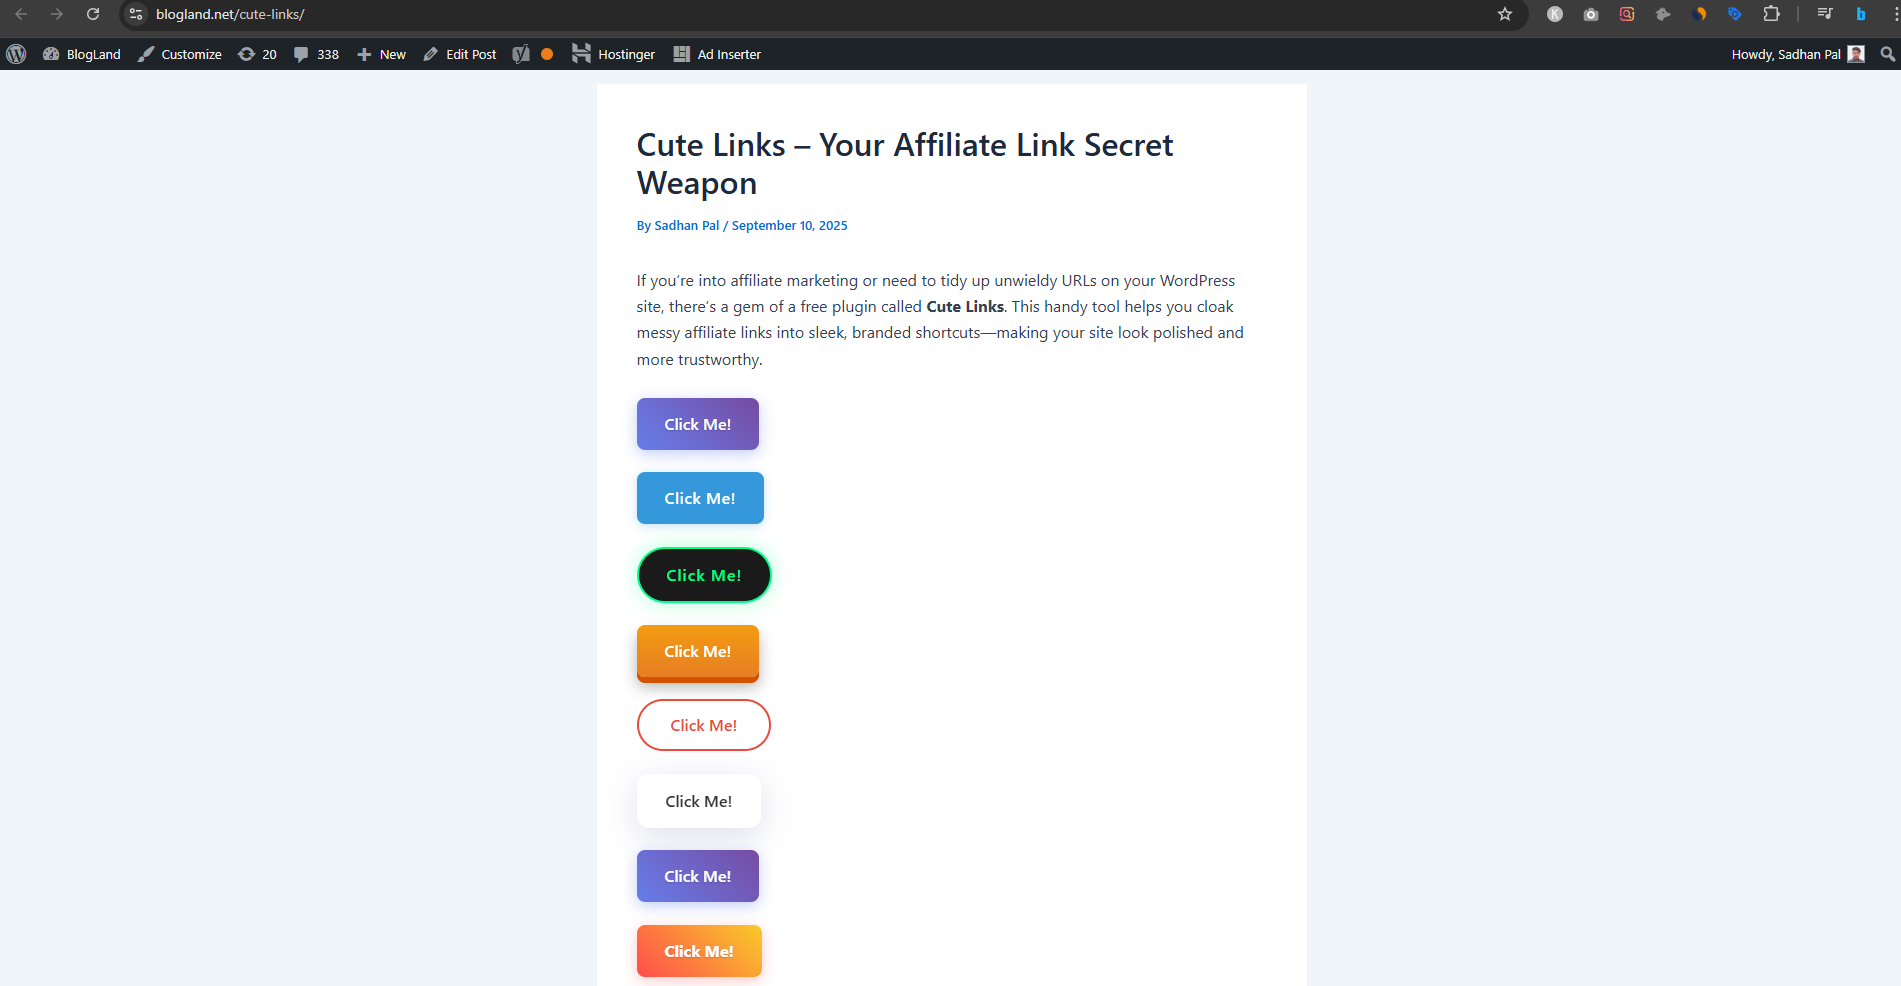Image resolution: width=1901 pixels, height=986 pixels.
Task: Click the lower purple gradient Click Me! button
Action: coord(698,876)
